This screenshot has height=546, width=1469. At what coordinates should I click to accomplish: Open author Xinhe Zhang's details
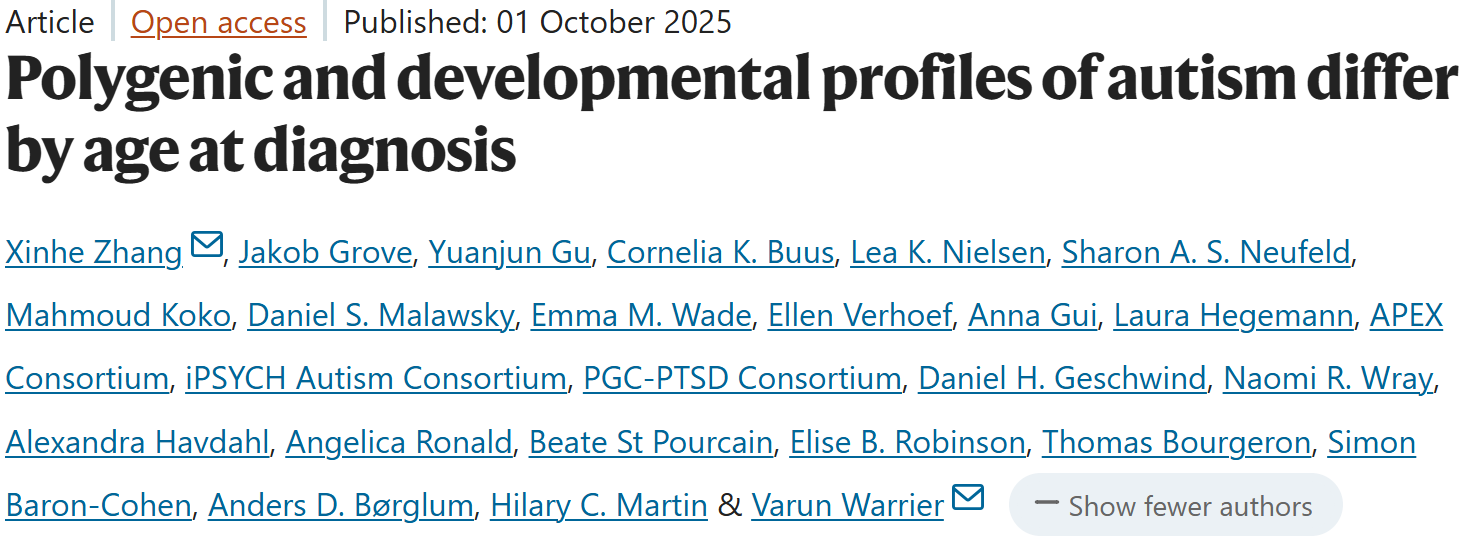[94, 253]
